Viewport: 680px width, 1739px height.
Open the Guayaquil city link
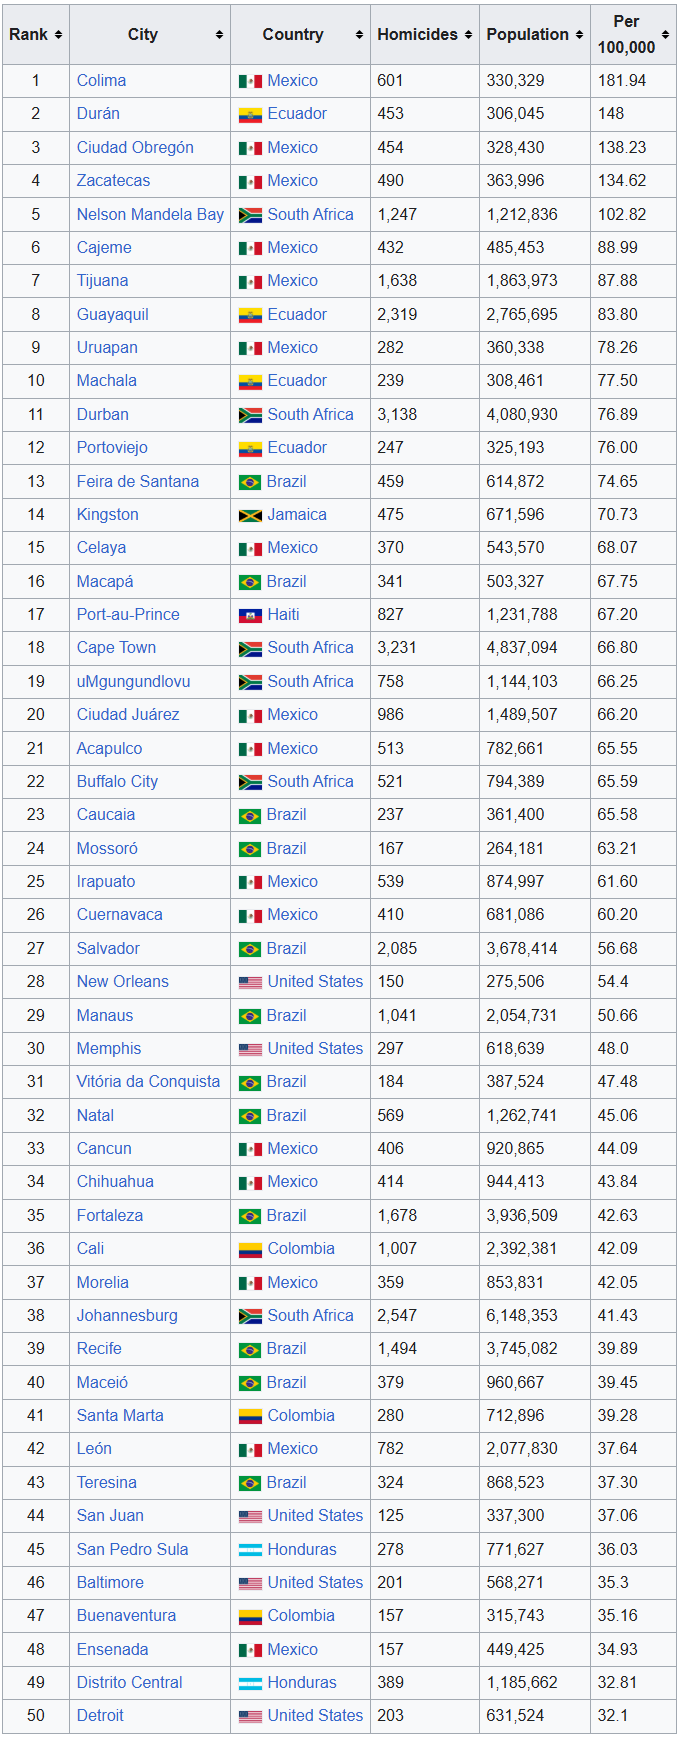click(x=112, y=315)
